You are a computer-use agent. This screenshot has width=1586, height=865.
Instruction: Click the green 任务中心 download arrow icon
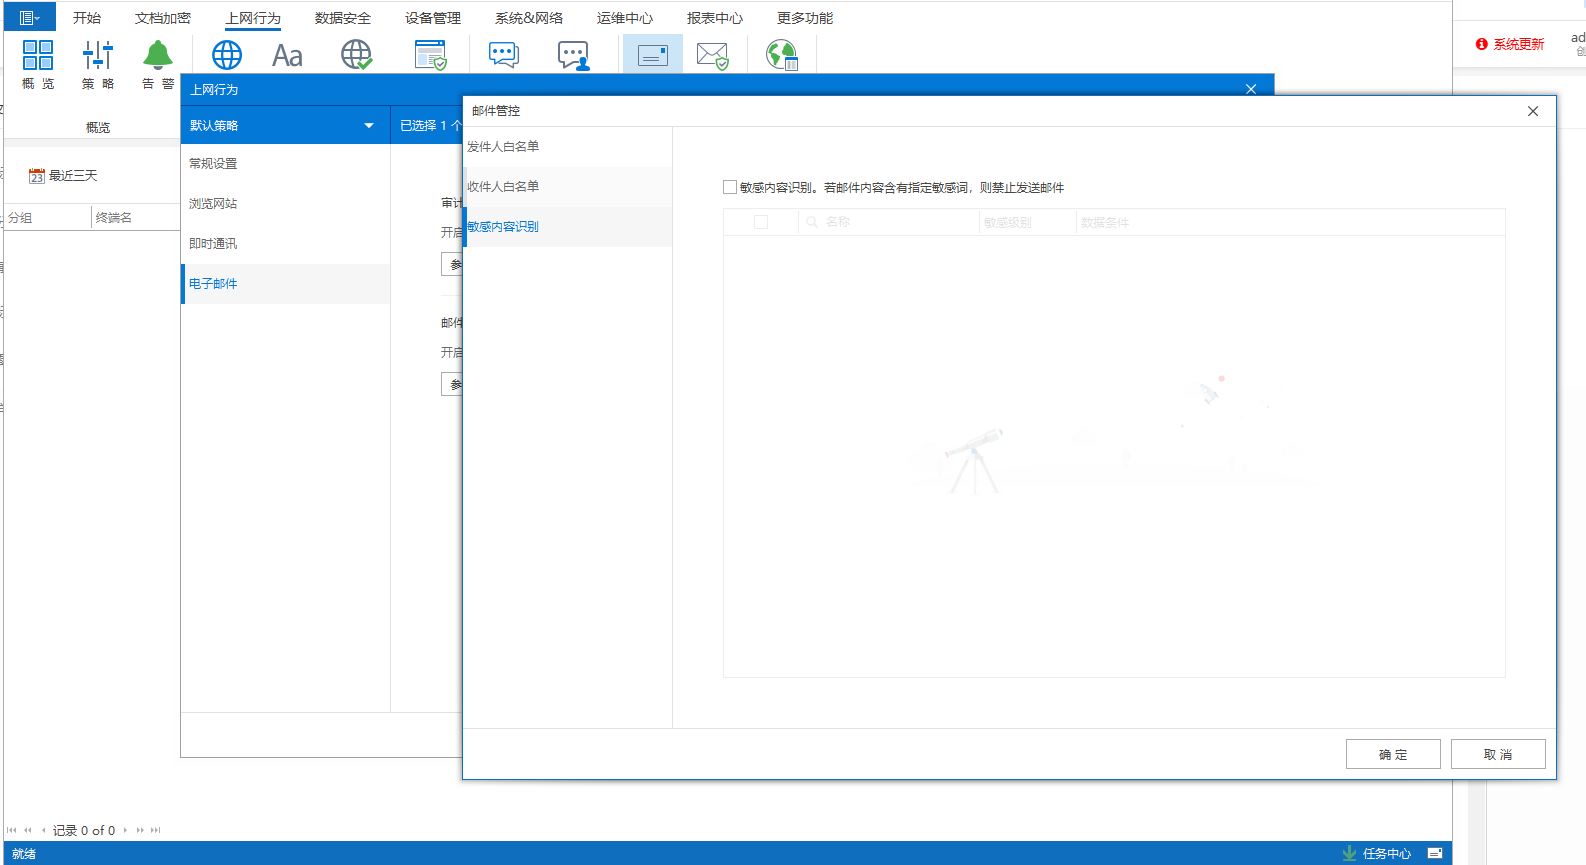pyautogui.click(x=1350, y=853)
